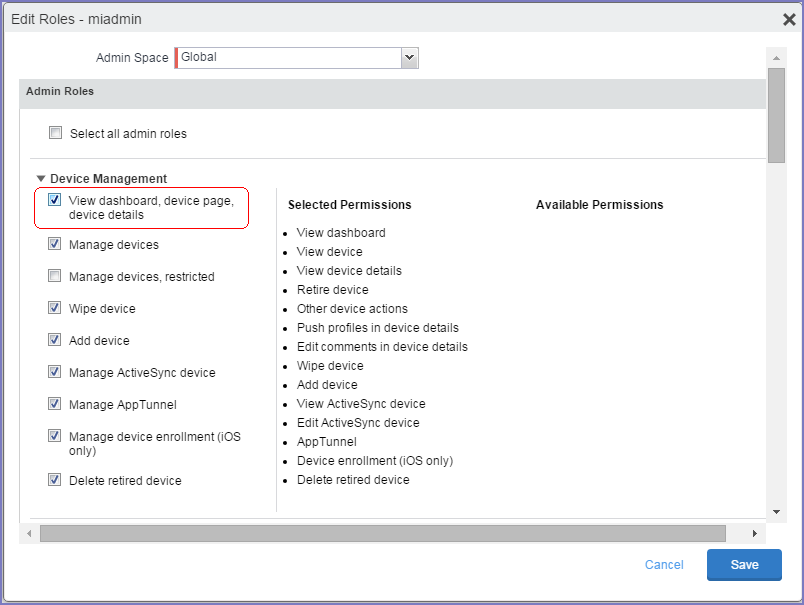
Task: Collapse the Device Management section triangle
Action: click(x=41, y=178)
